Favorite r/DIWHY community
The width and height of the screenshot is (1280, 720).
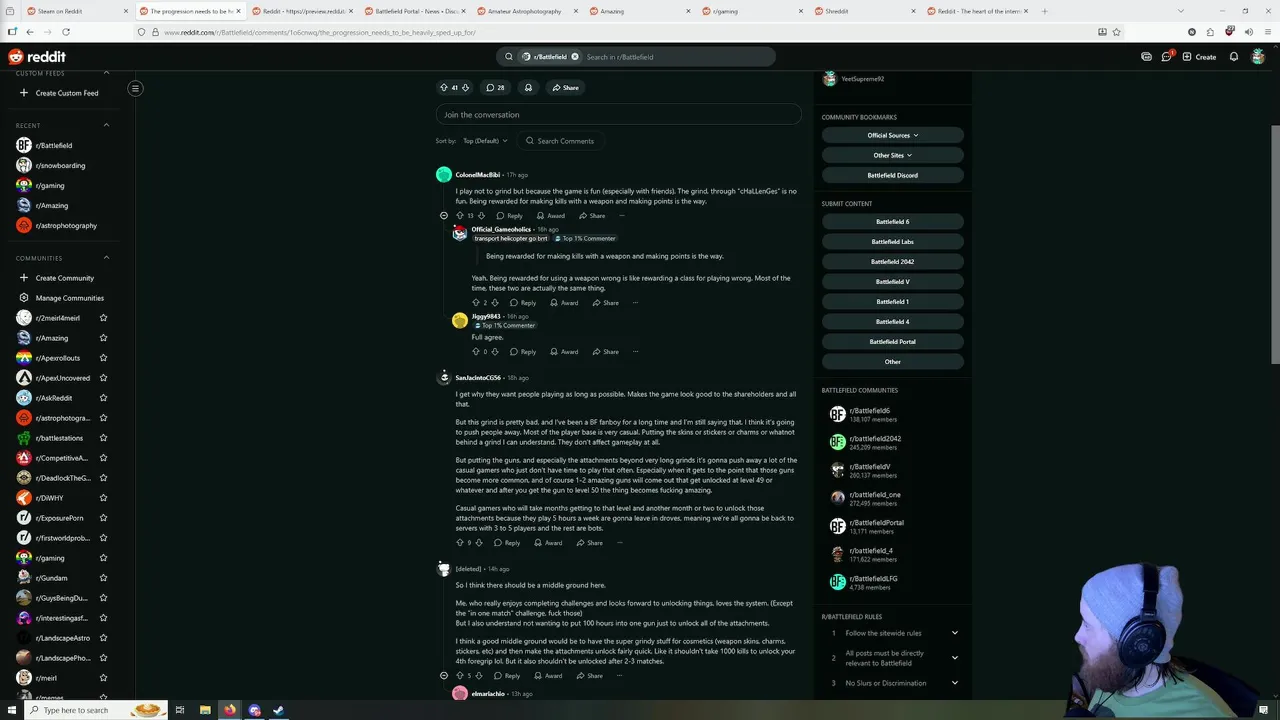click(103, 498)
